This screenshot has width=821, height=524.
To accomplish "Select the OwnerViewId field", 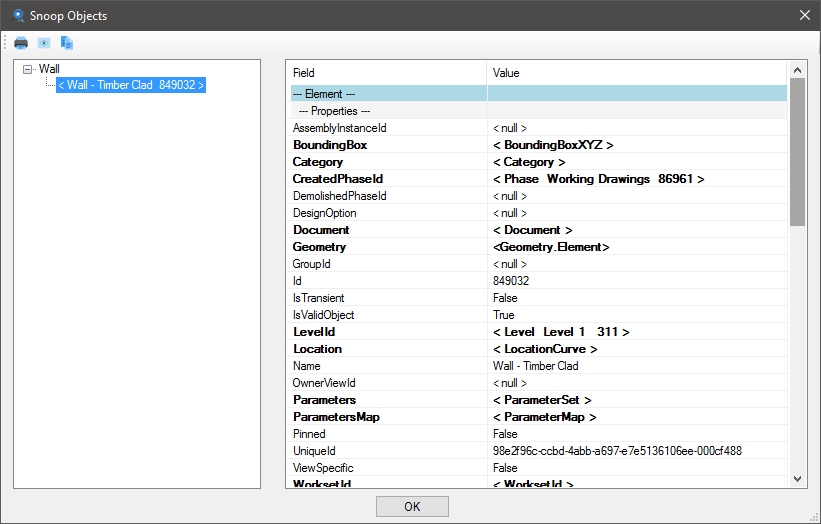I will click(324, 383).
